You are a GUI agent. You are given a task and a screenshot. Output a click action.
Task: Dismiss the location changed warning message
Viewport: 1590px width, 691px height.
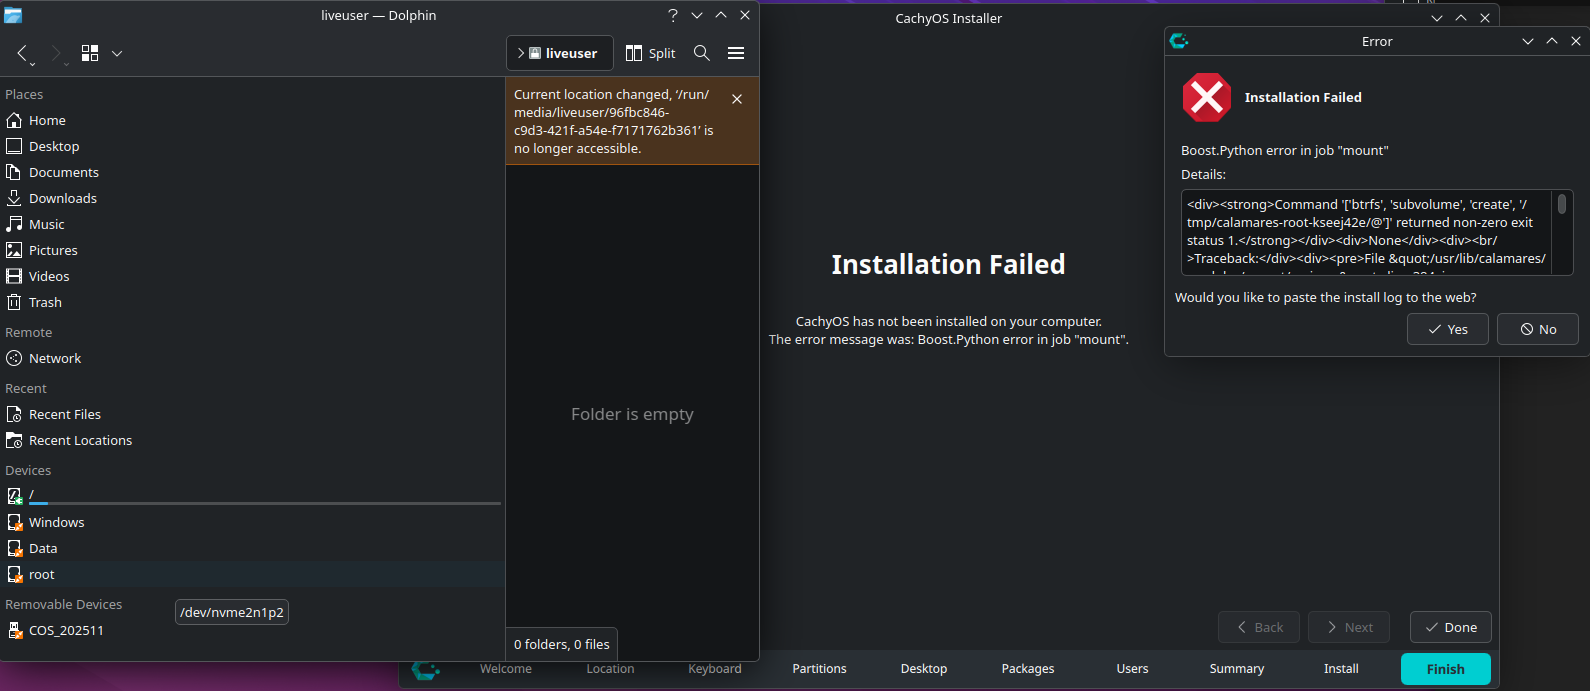pos(737,99)
